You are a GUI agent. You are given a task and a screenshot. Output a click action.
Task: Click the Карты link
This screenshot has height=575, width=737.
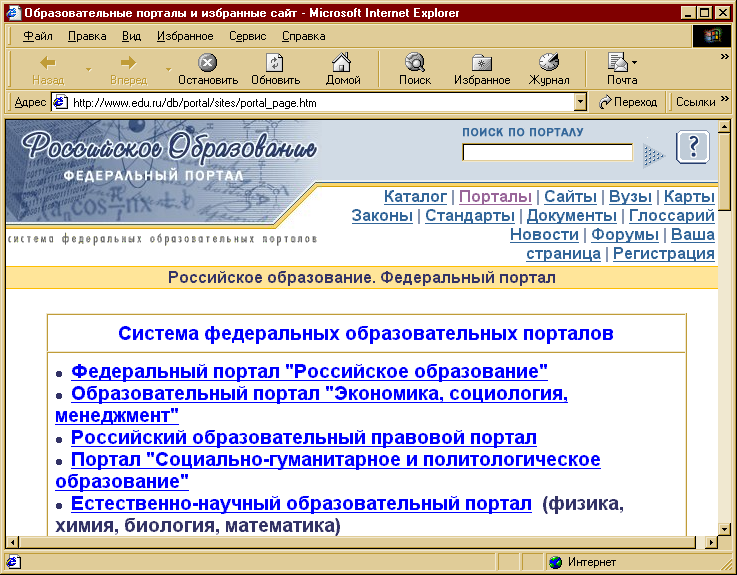pos(689,196)
